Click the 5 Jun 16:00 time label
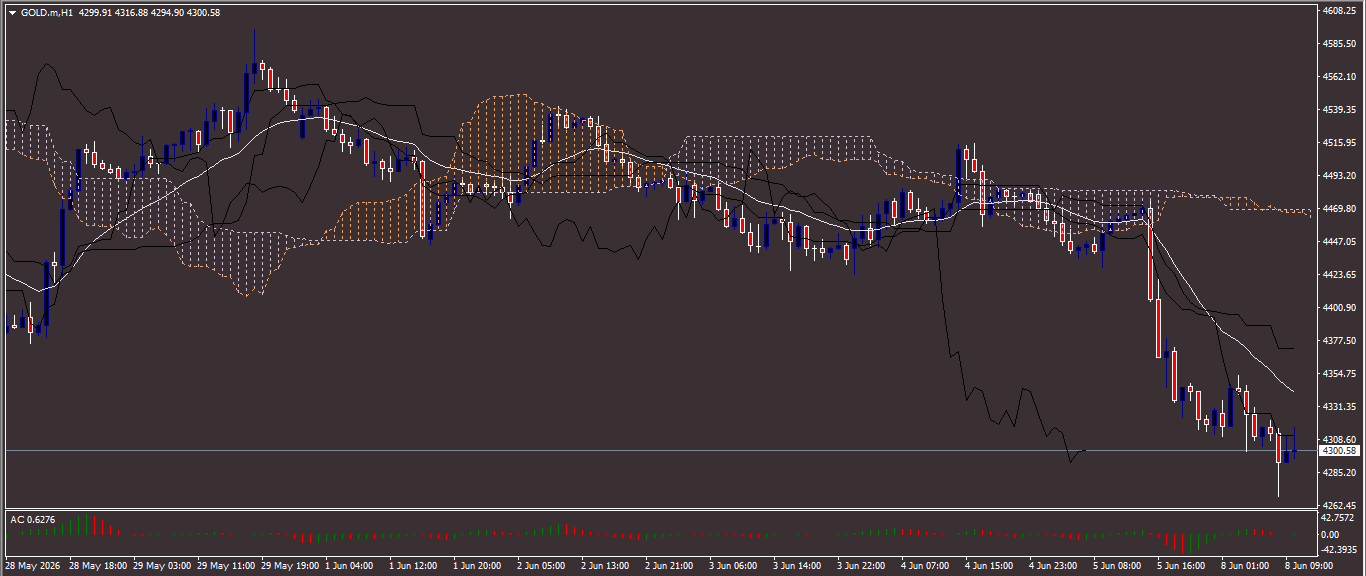Image resolution: width=1366 pixels, height=576 pixels. tap(1182, 566)
